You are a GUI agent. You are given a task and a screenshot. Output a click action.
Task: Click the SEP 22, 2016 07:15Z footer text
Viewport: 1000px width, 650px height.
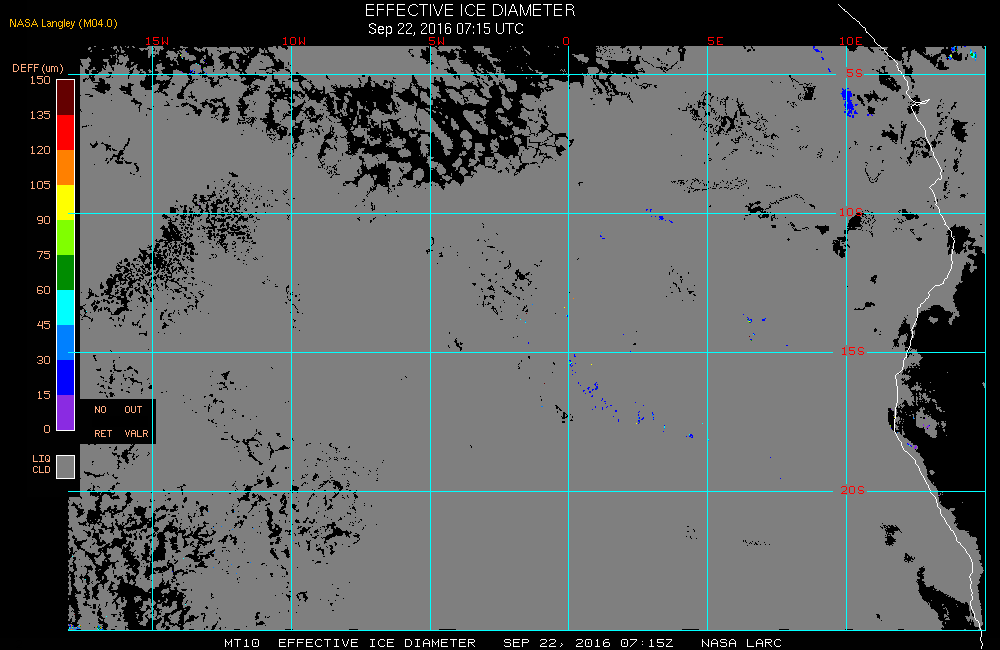[588, 643]
